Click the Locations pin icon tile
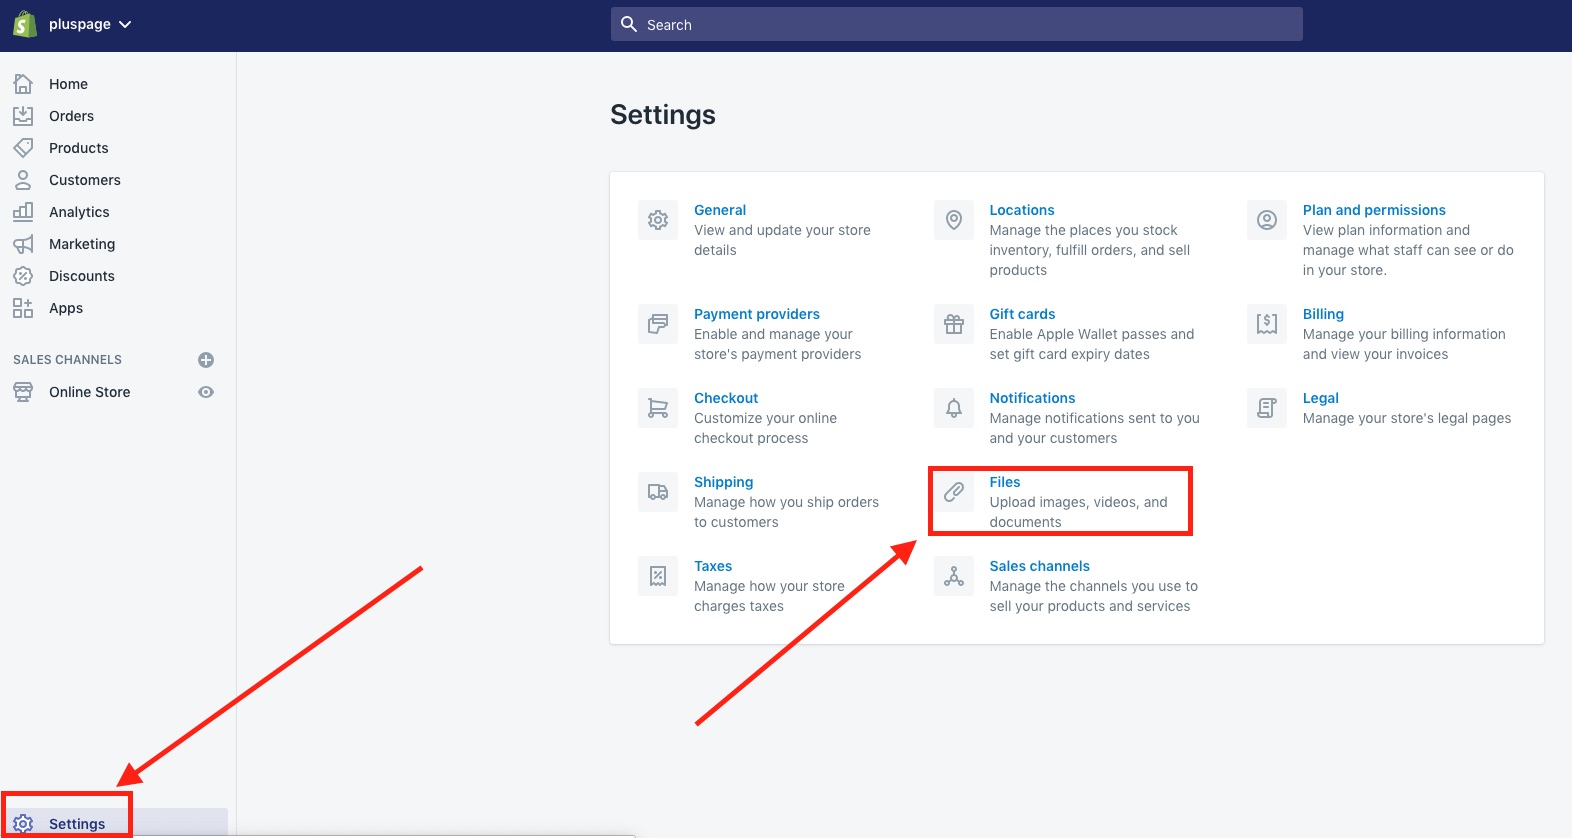Viewport: 1572px width, 838px height. pyautogui.click(x=954, y=220)
